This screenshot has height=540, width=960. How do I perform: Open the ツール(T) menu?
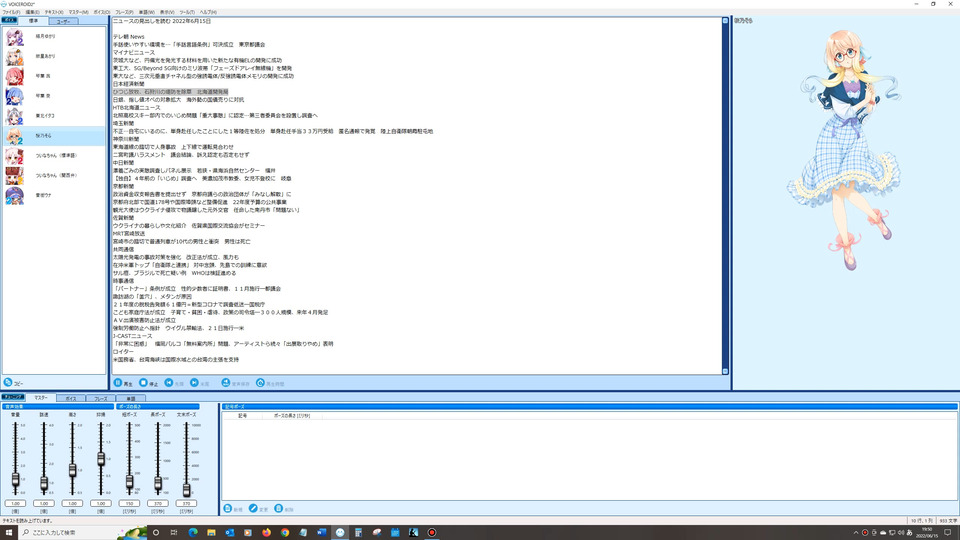(187, 12)
